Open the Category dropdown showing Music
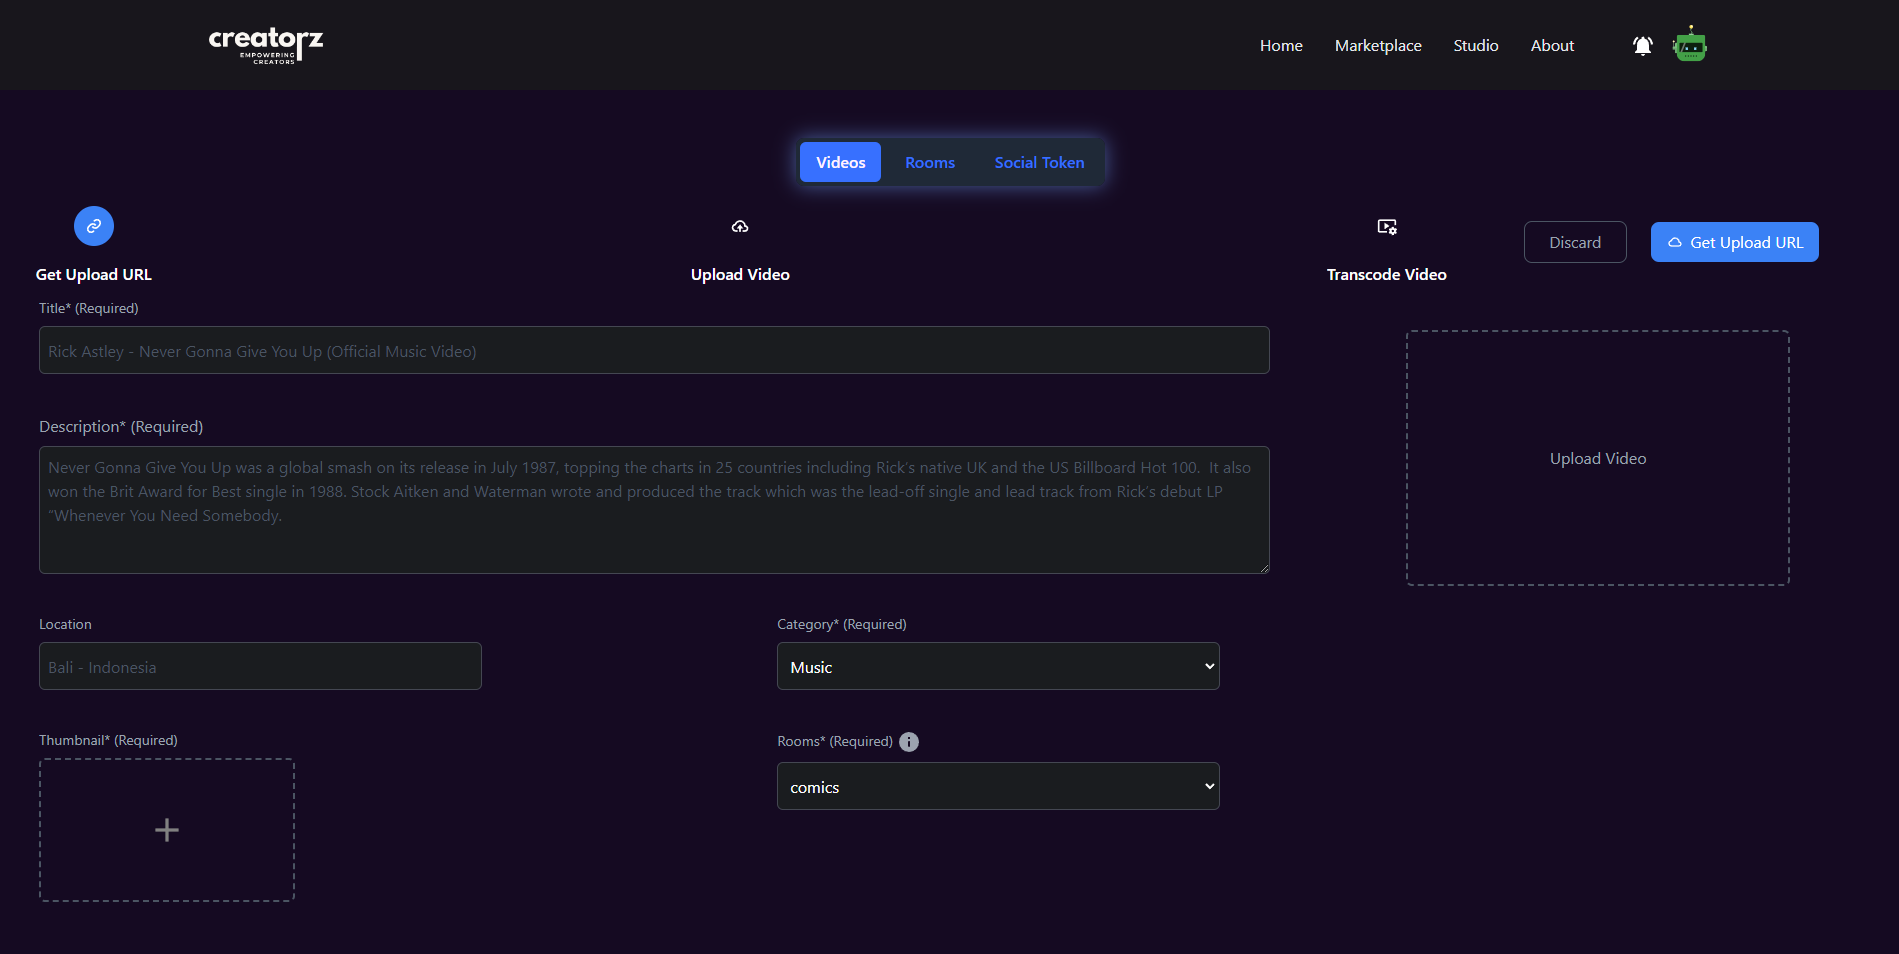This screenshot has height=954, width=1899. 998,666
